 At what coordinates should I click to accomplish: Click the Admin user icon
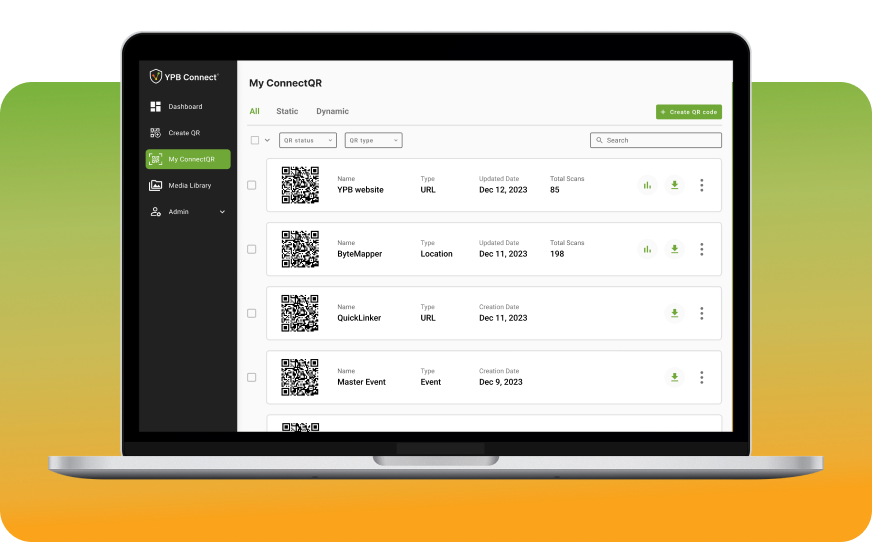point(156,212)
